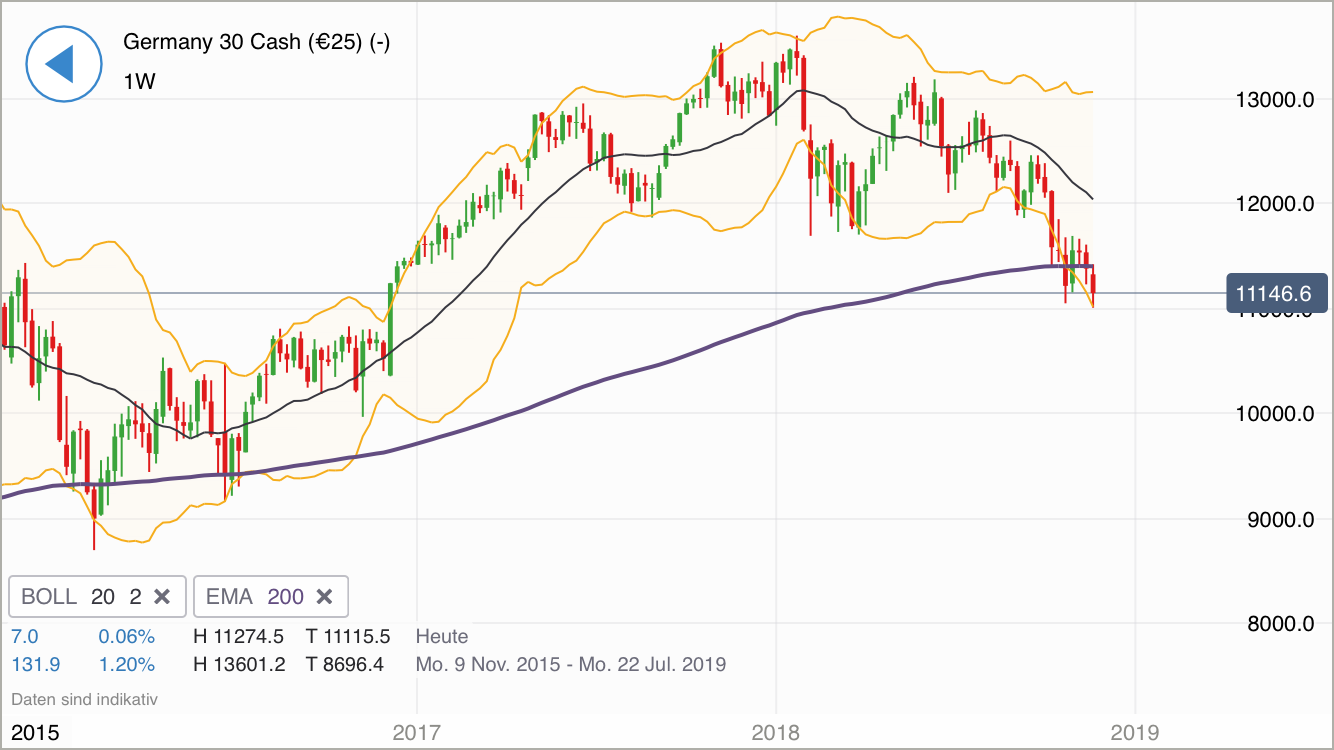This screenshot has height=750, width=1334.
Task: Click the 8000.0 price axis label
Action: click(x=1274, y=624)
